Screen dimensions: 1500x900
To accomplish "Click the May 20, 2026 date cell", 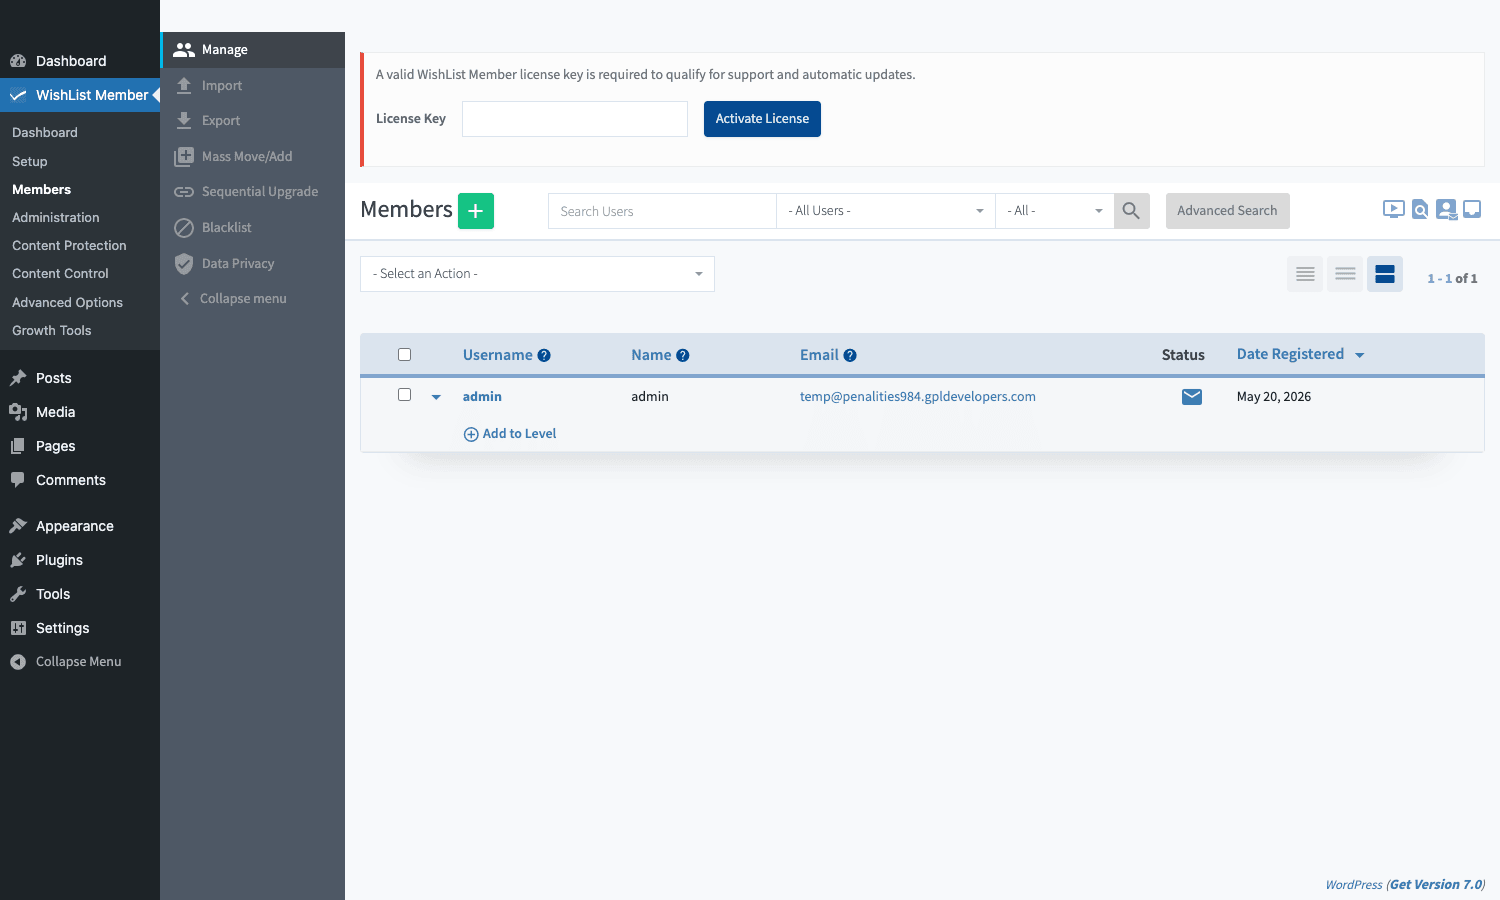I will coord(1274,397).
